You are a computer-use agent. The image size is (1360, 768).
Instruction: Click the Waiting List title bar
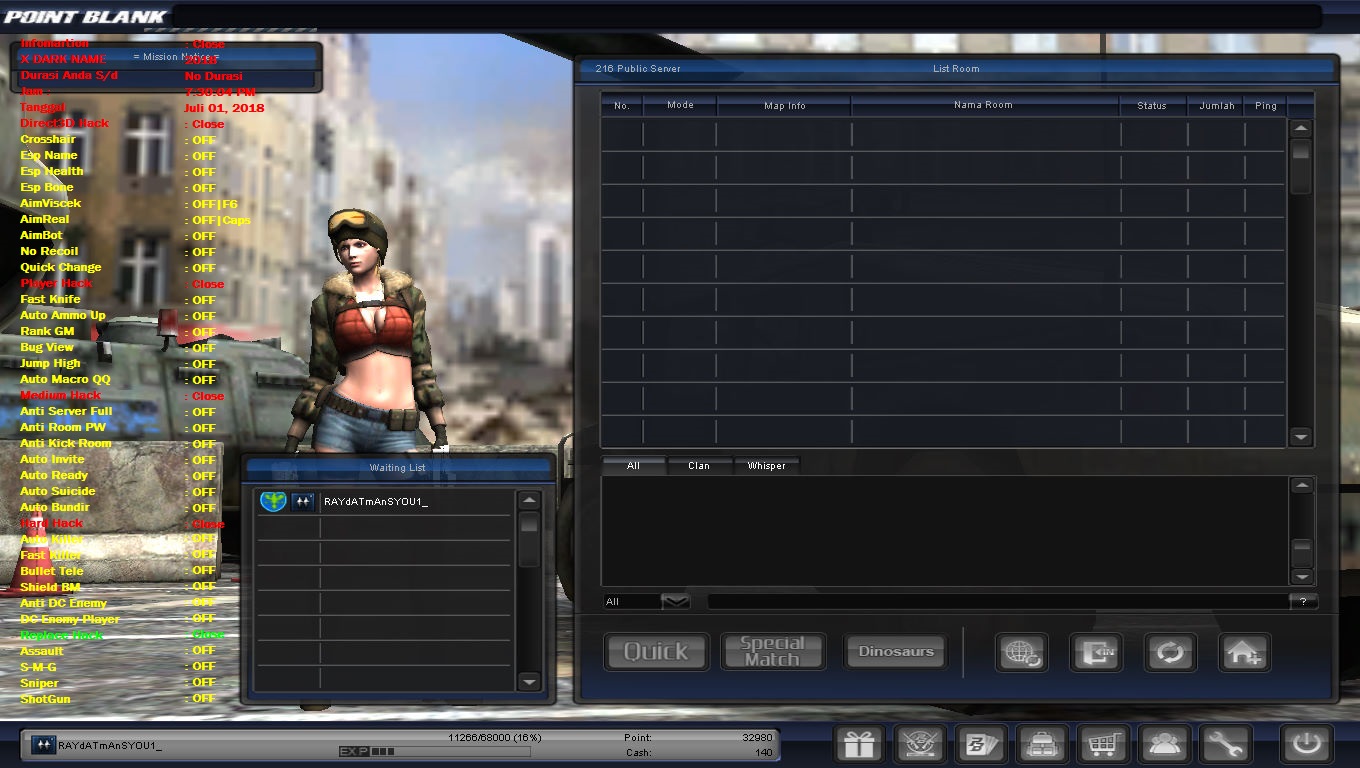pos(398,467)
